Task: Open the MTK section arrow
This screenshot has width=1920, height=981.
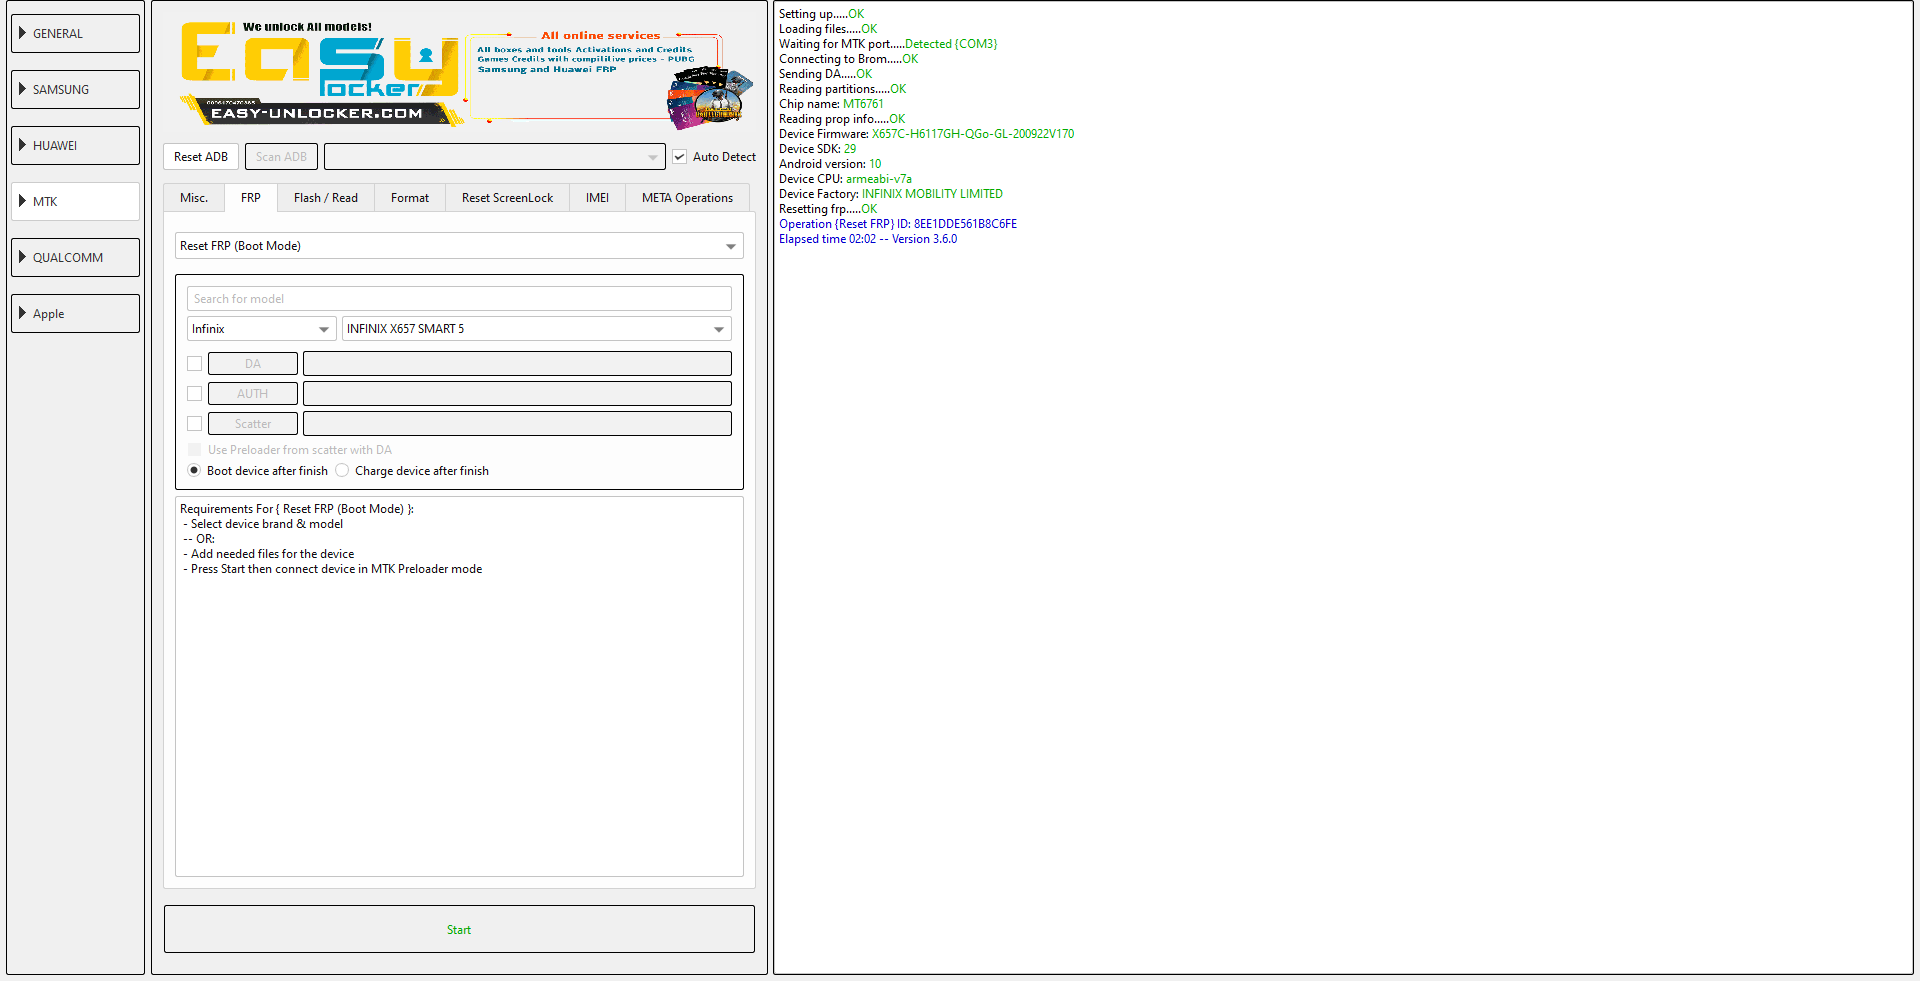Action: tap(22, 201)
